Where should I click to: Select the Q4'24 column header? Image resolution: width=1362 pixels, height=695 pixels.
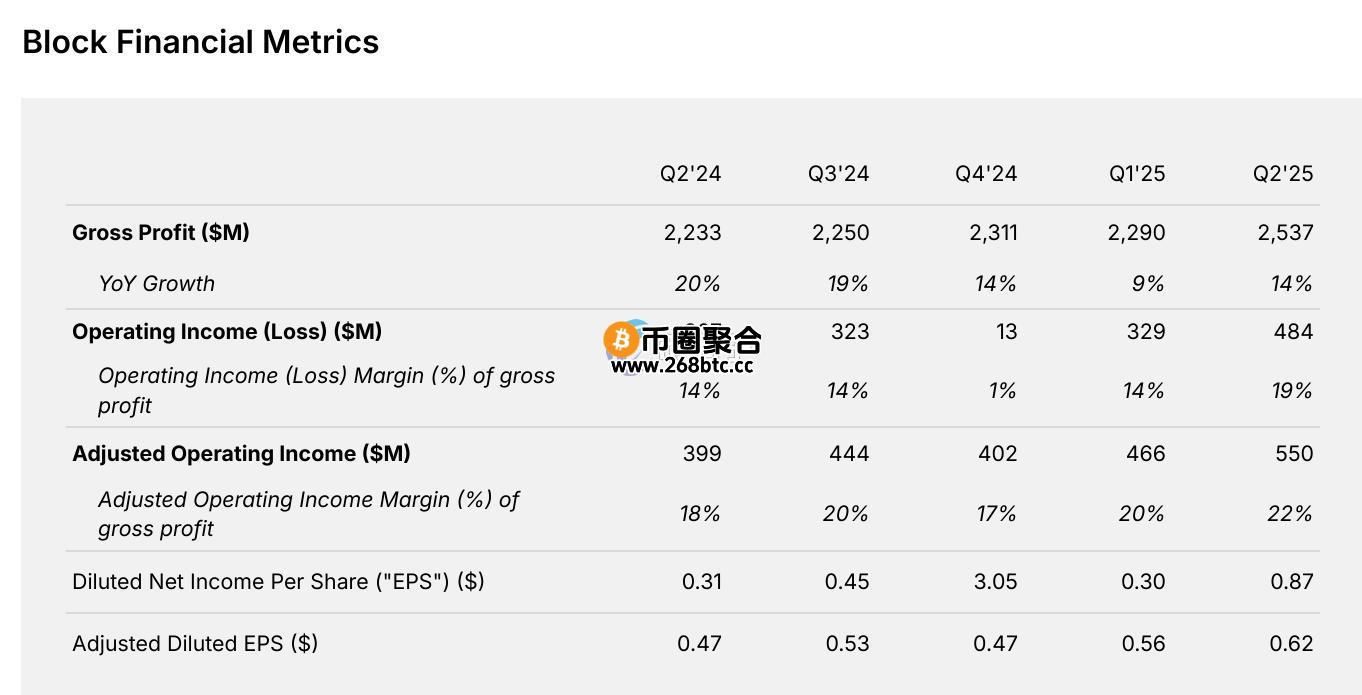[986, 173]
